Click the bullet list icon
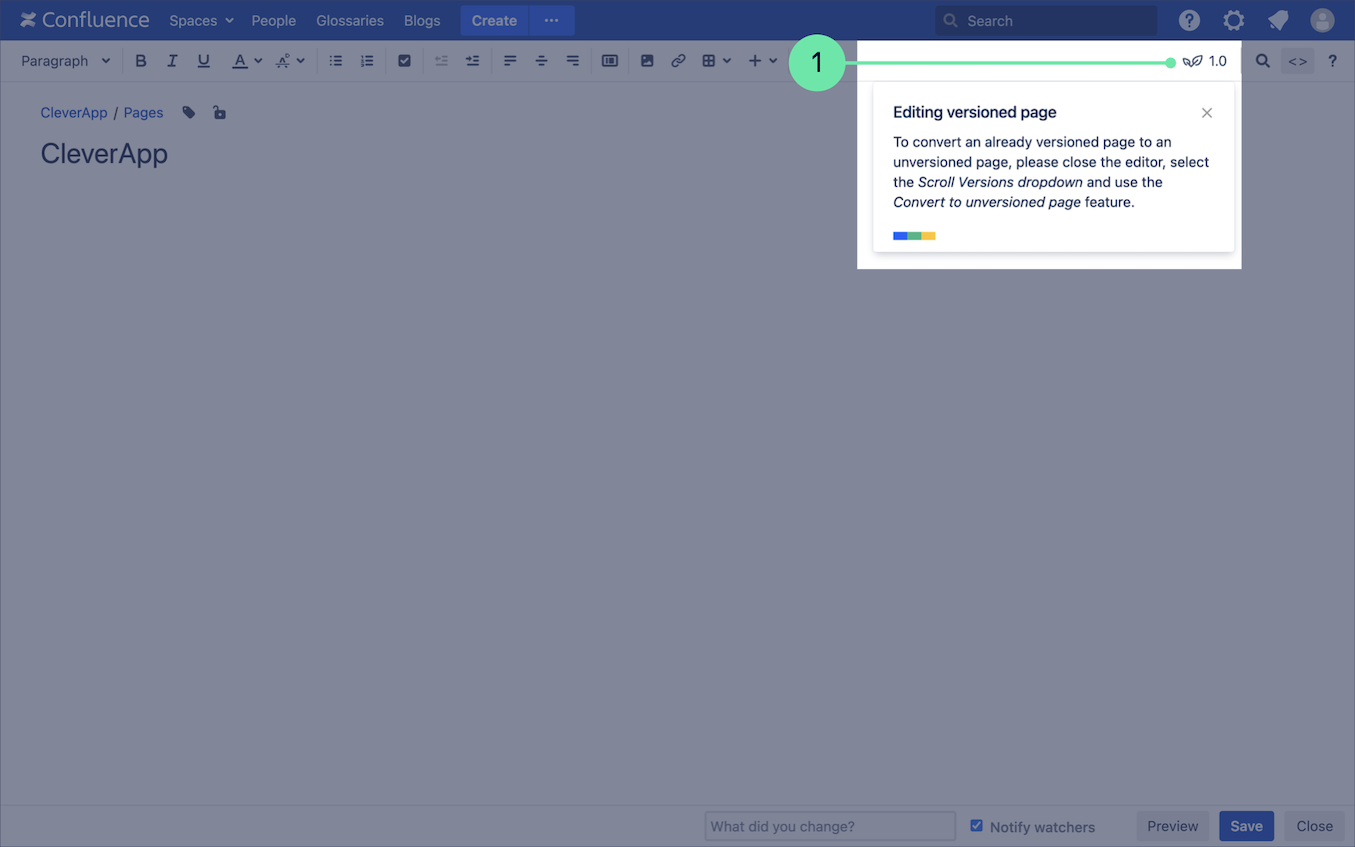 [336, 61]
